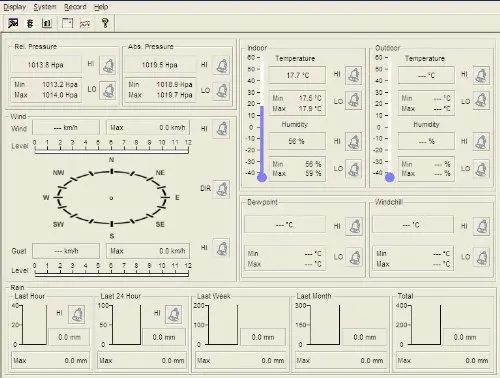The image size is (500, 378).
Task: Open the Record menu
Action: pyautogui.click(x=75, y=7)
